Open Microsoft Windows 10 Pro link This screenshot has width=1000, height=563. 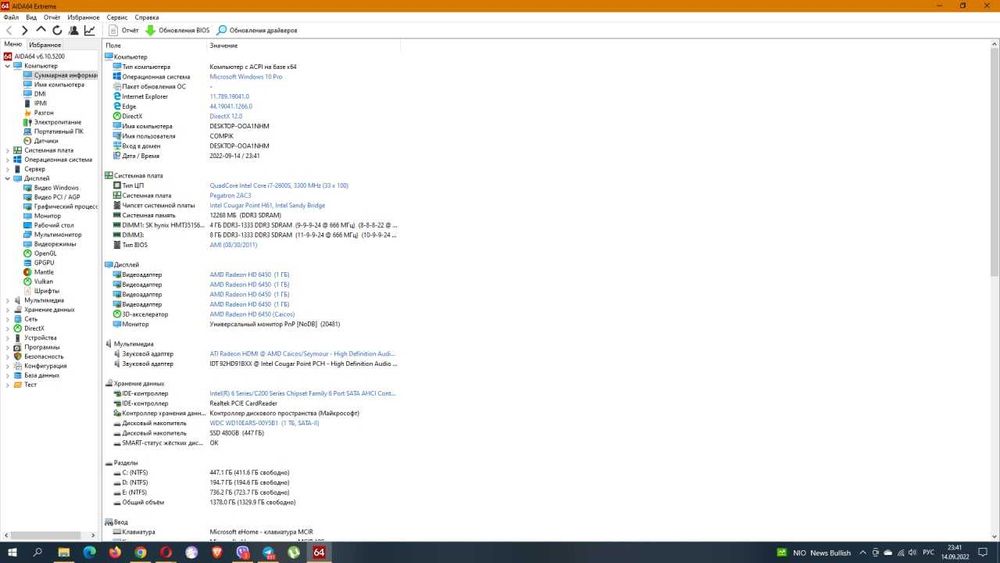pyautogui.click(x=246, y=77)
